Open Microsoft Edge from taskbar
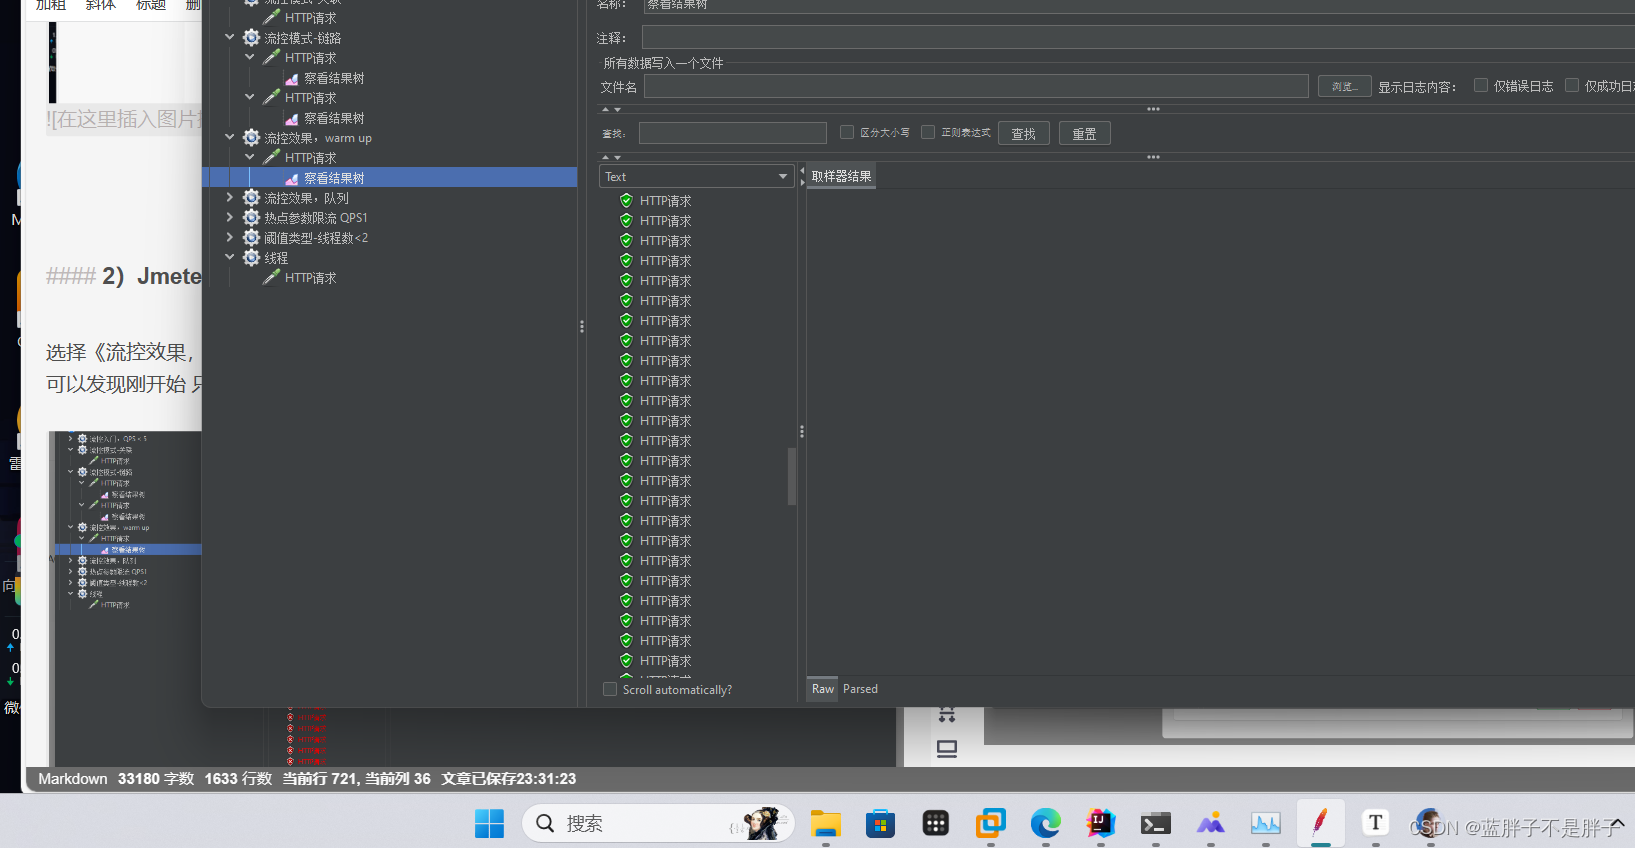This screenshot has height=848, width=1635. click(1046, 823)
